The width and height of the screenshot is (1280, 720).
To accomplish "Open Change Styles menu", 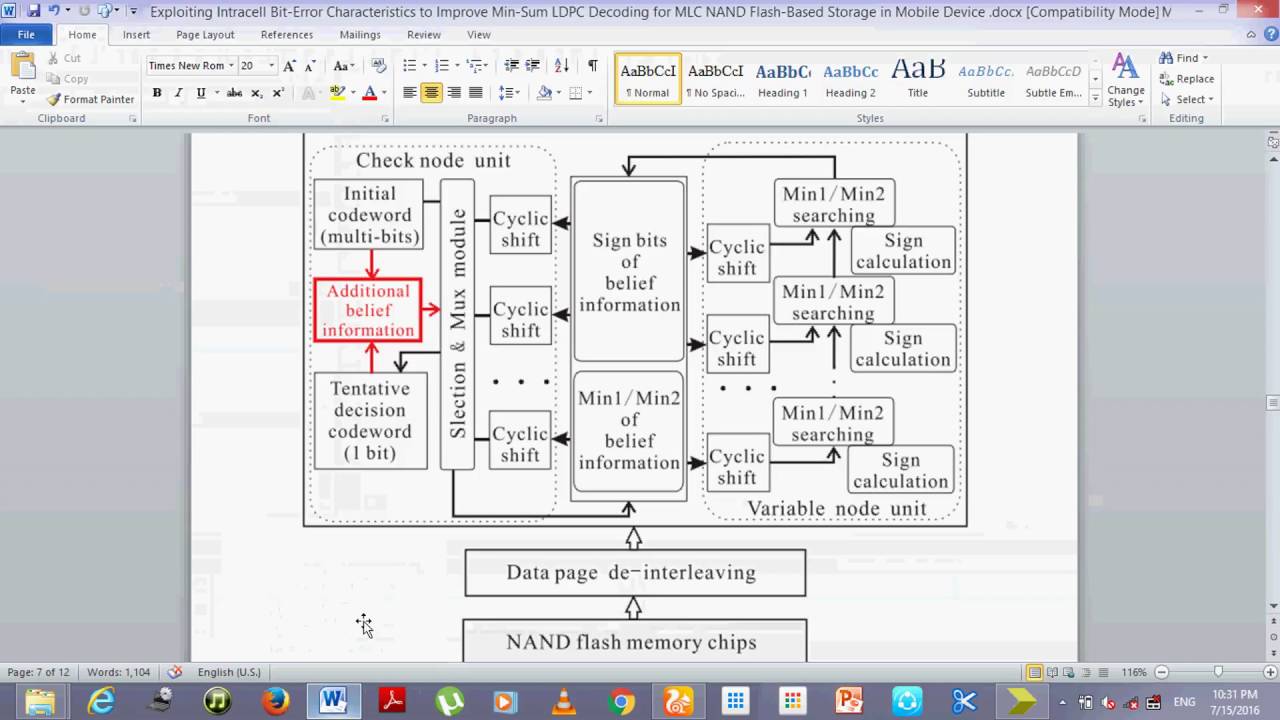I will pyautogui.click(x=1126, y=80).
